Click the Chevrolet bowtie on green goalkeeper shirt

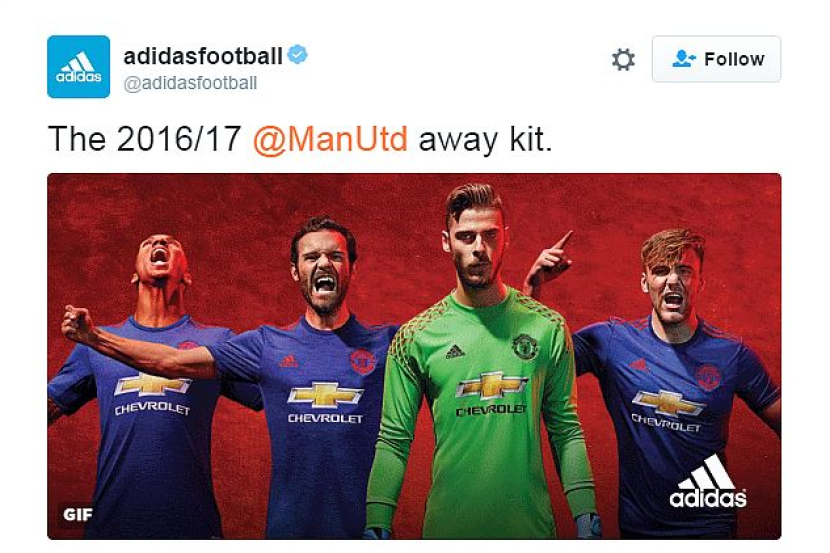tap(491, 385)
